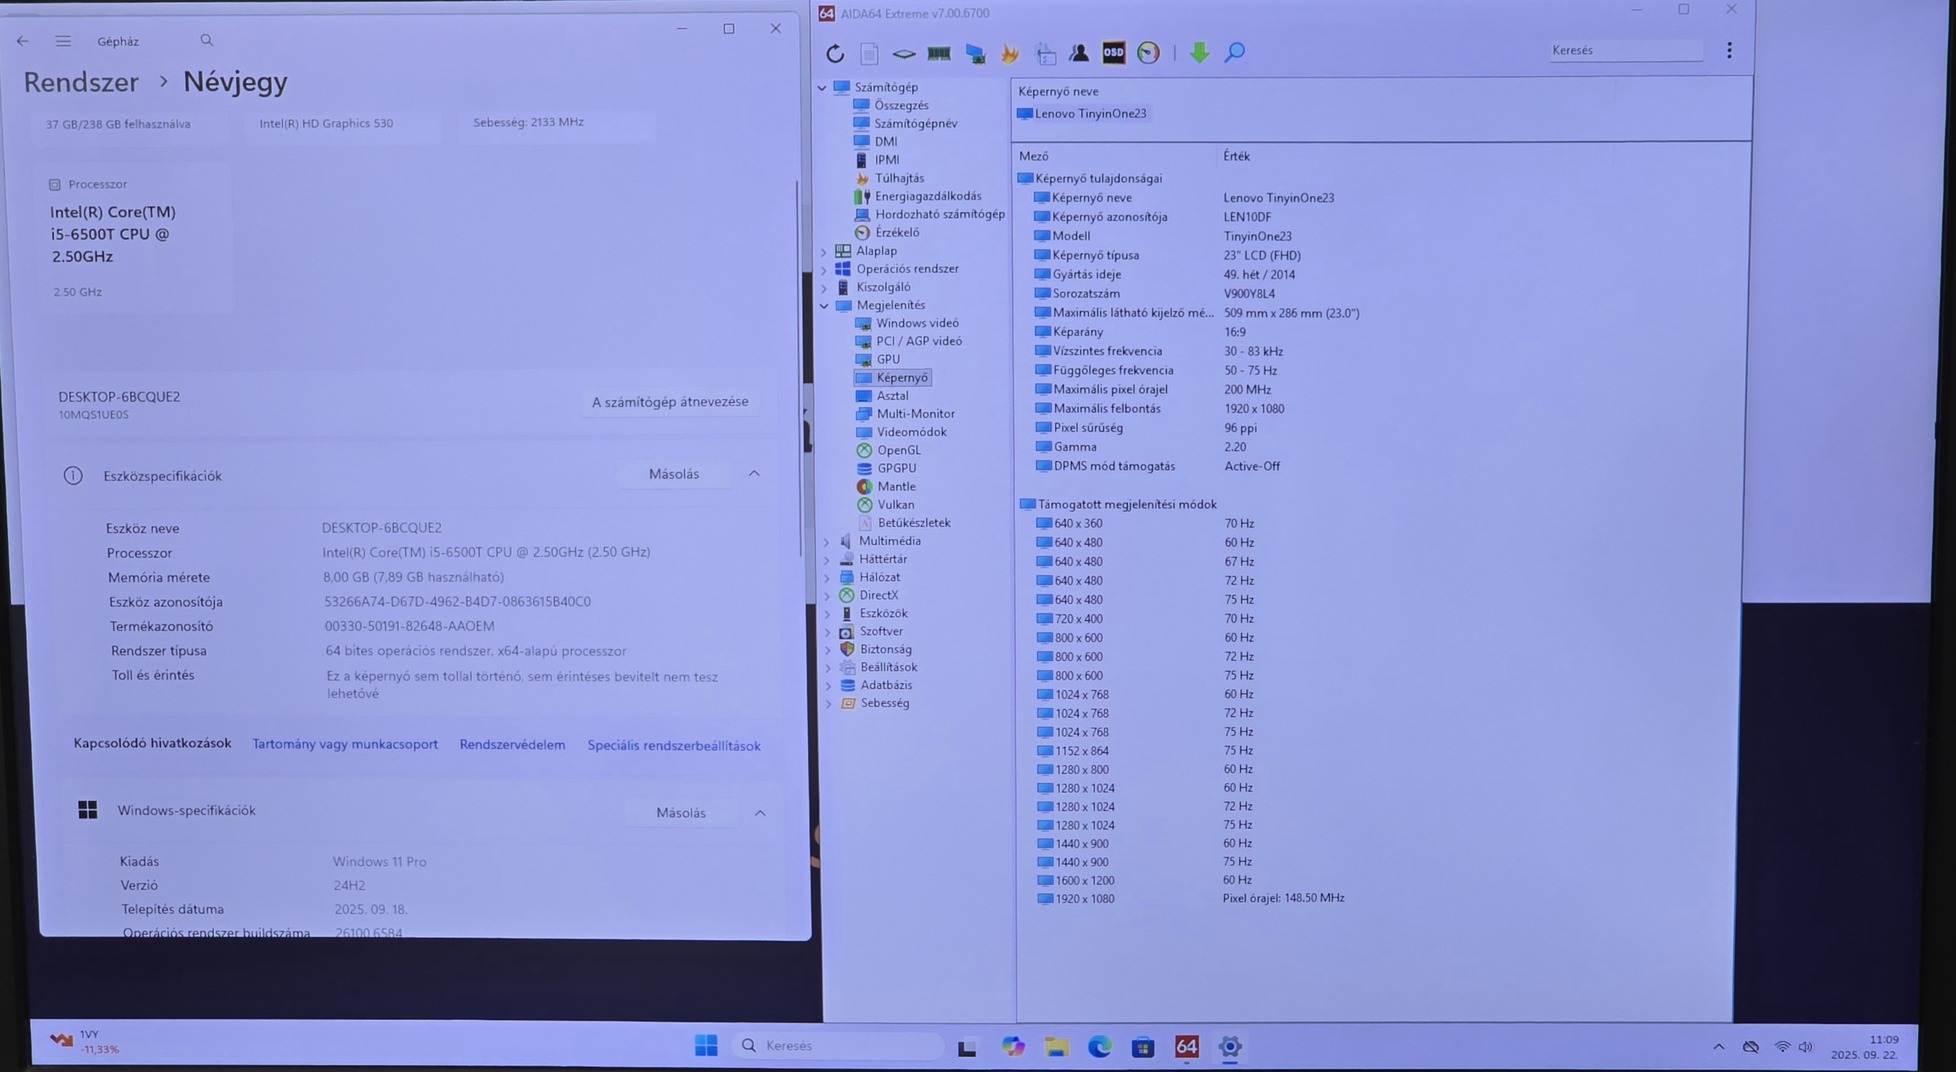Expand the Multimédia tree node
This screenshot has width=1956, height=1072.
coord(827,541)
